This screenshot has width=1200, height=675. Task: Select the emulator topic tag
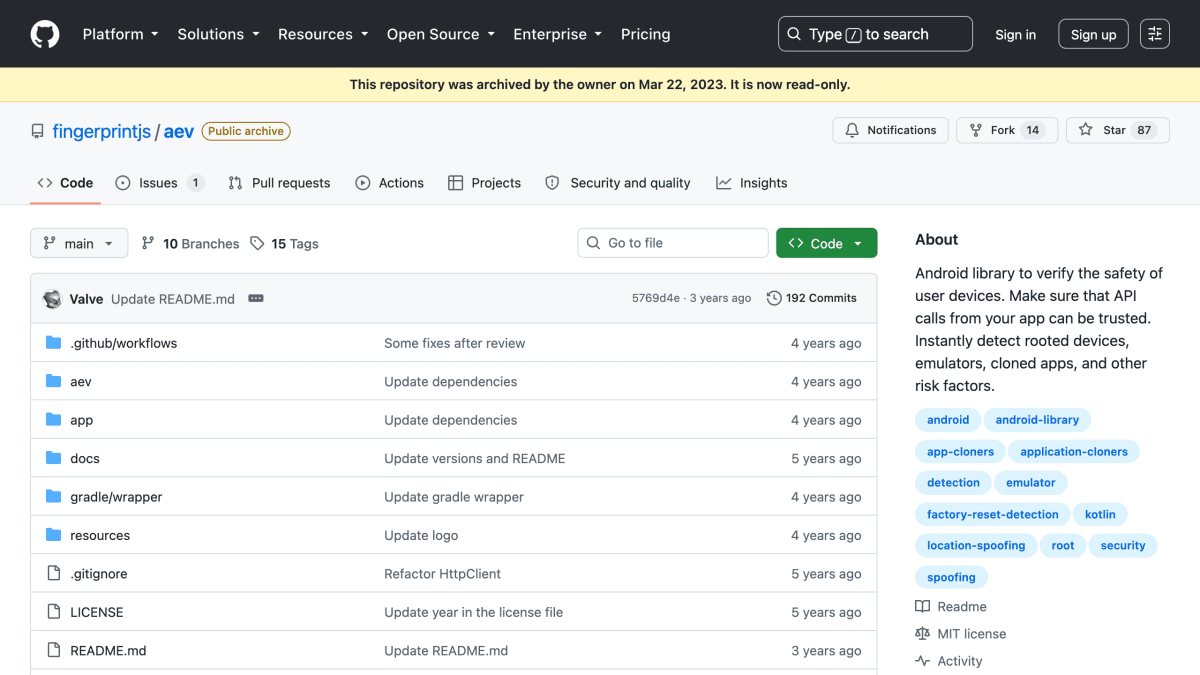coord(1031,483)
